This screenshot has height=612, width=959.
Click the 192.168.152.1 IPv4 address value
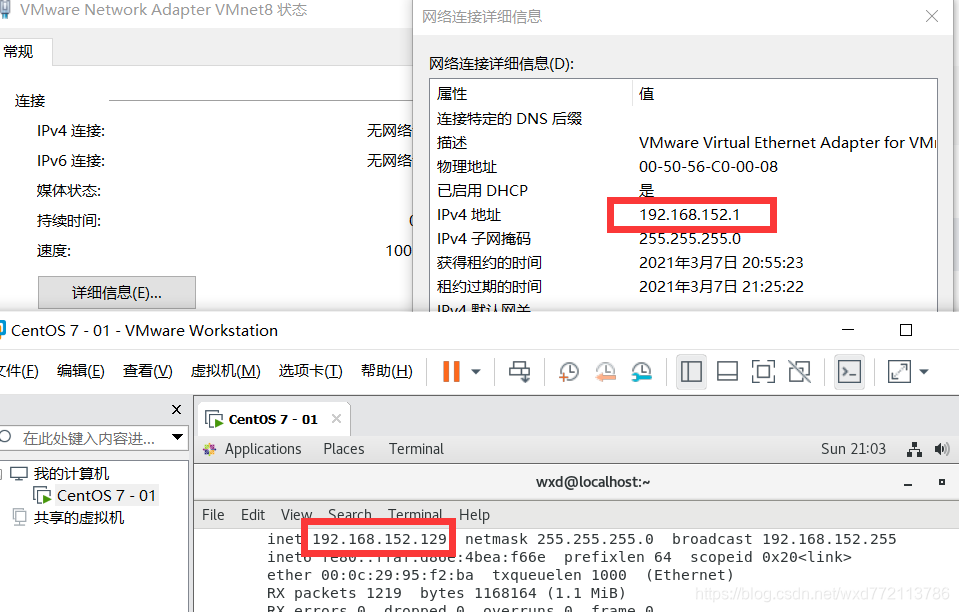689,215
